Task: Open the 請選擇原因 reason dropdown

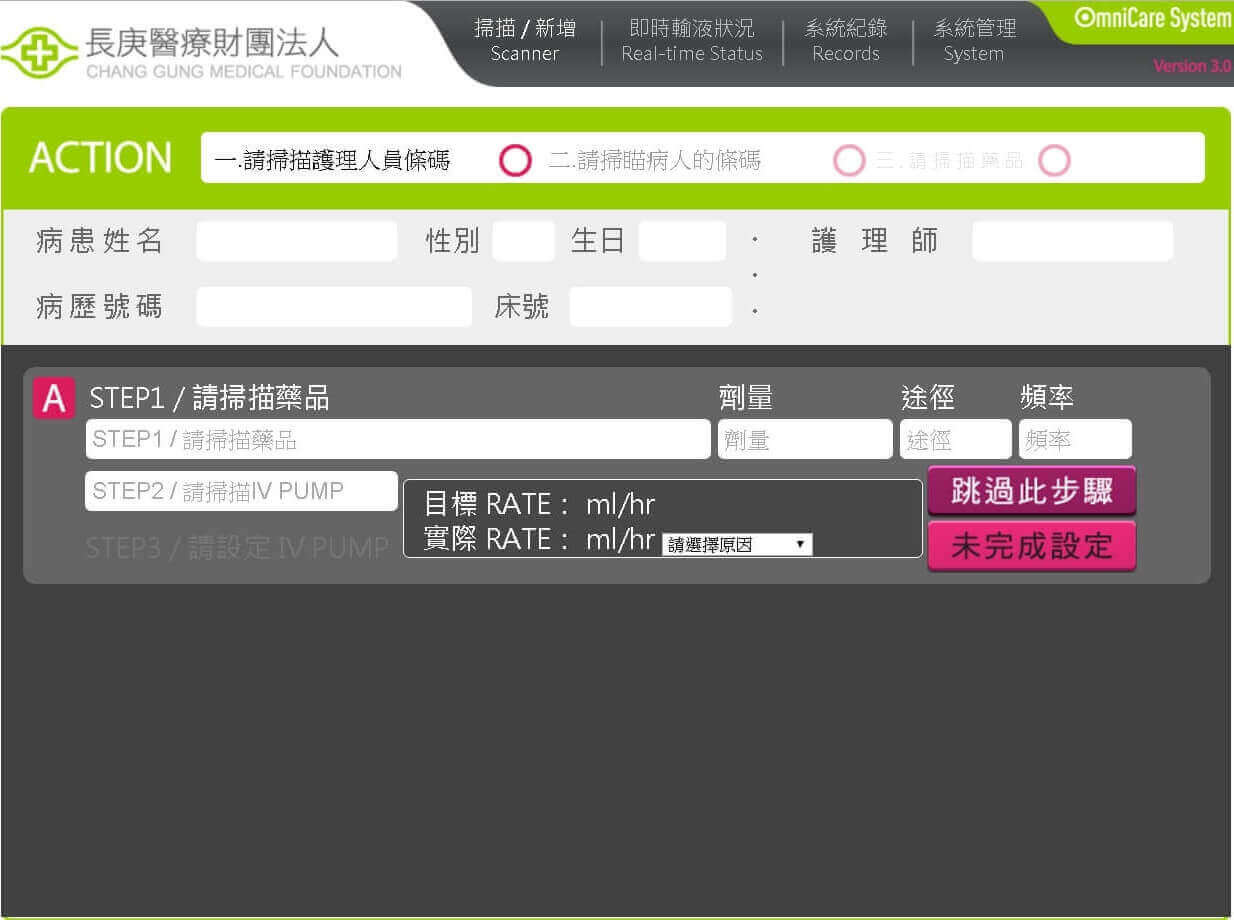Action: point(737,545)
